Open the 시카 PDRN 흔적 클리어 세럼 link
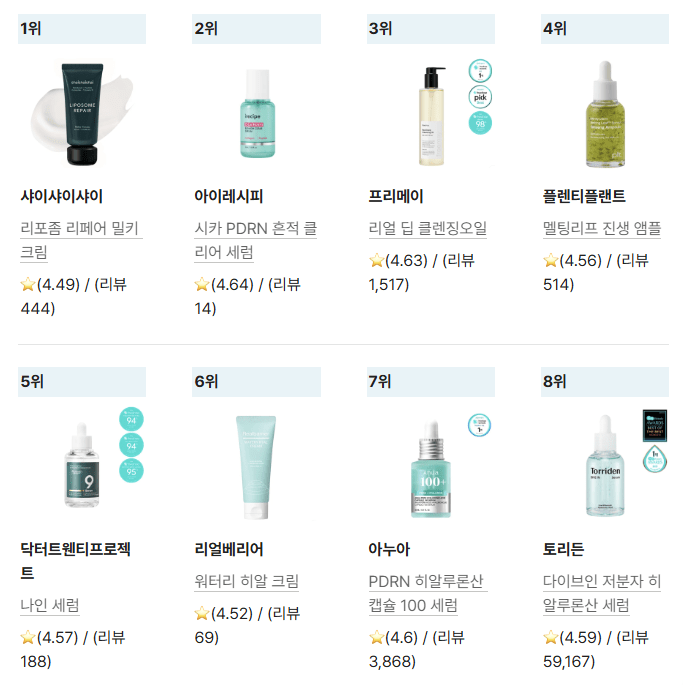 [255, 240]
